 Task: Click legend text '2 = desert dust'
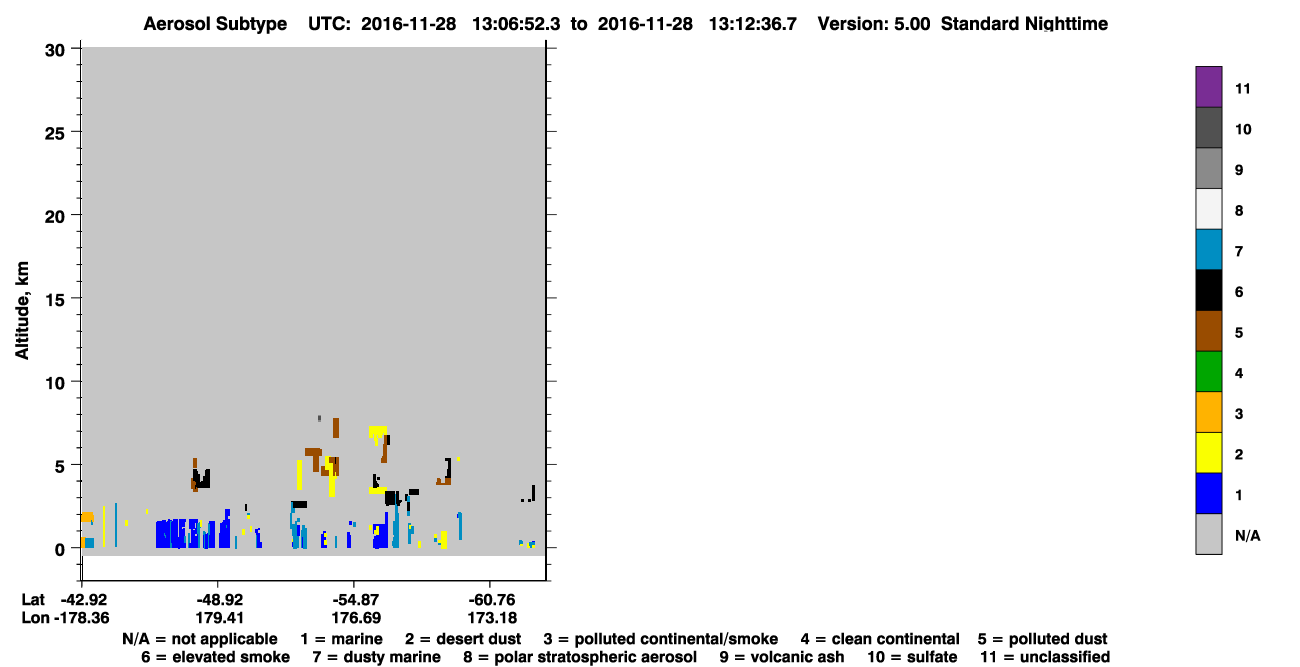pos(463,639)
